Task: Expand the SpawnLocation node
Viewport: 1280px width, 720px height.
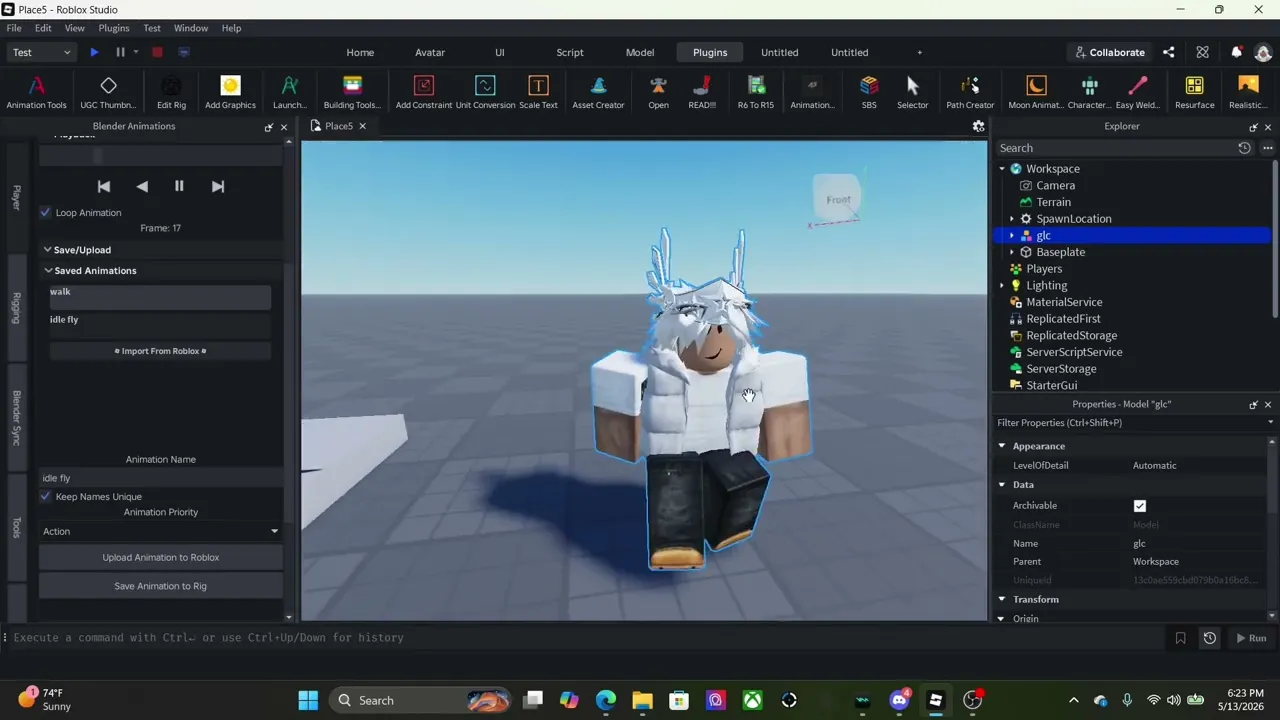Action: [1012, 219]
